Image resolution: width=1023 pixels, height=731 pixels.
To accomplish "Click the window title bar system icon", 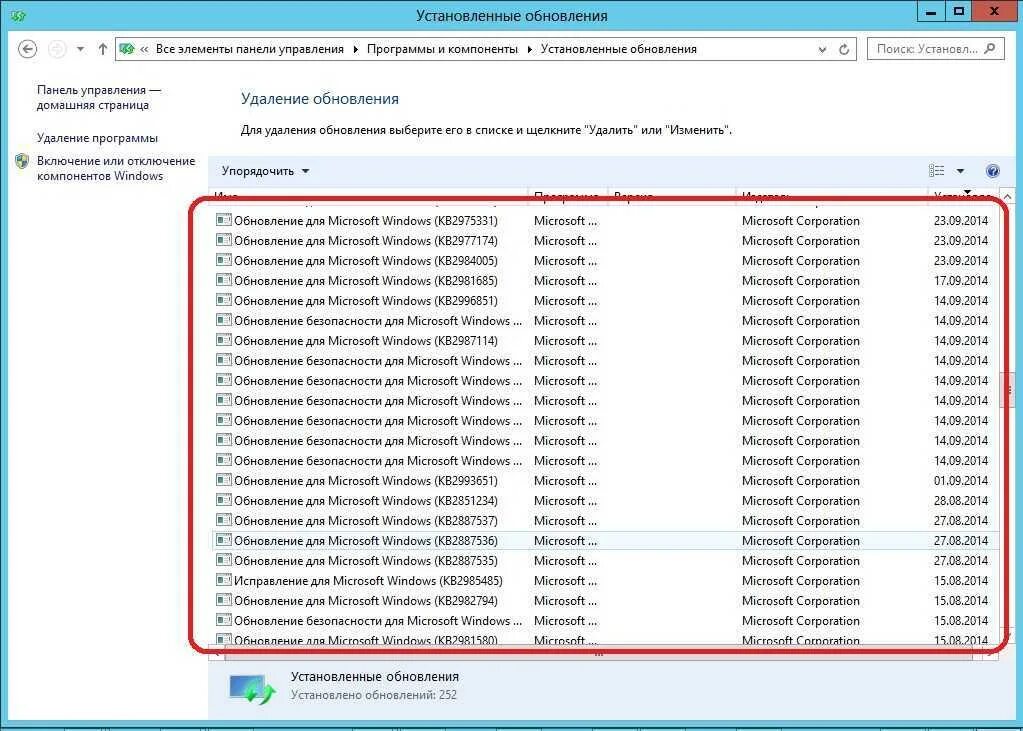I will point(18,16).
